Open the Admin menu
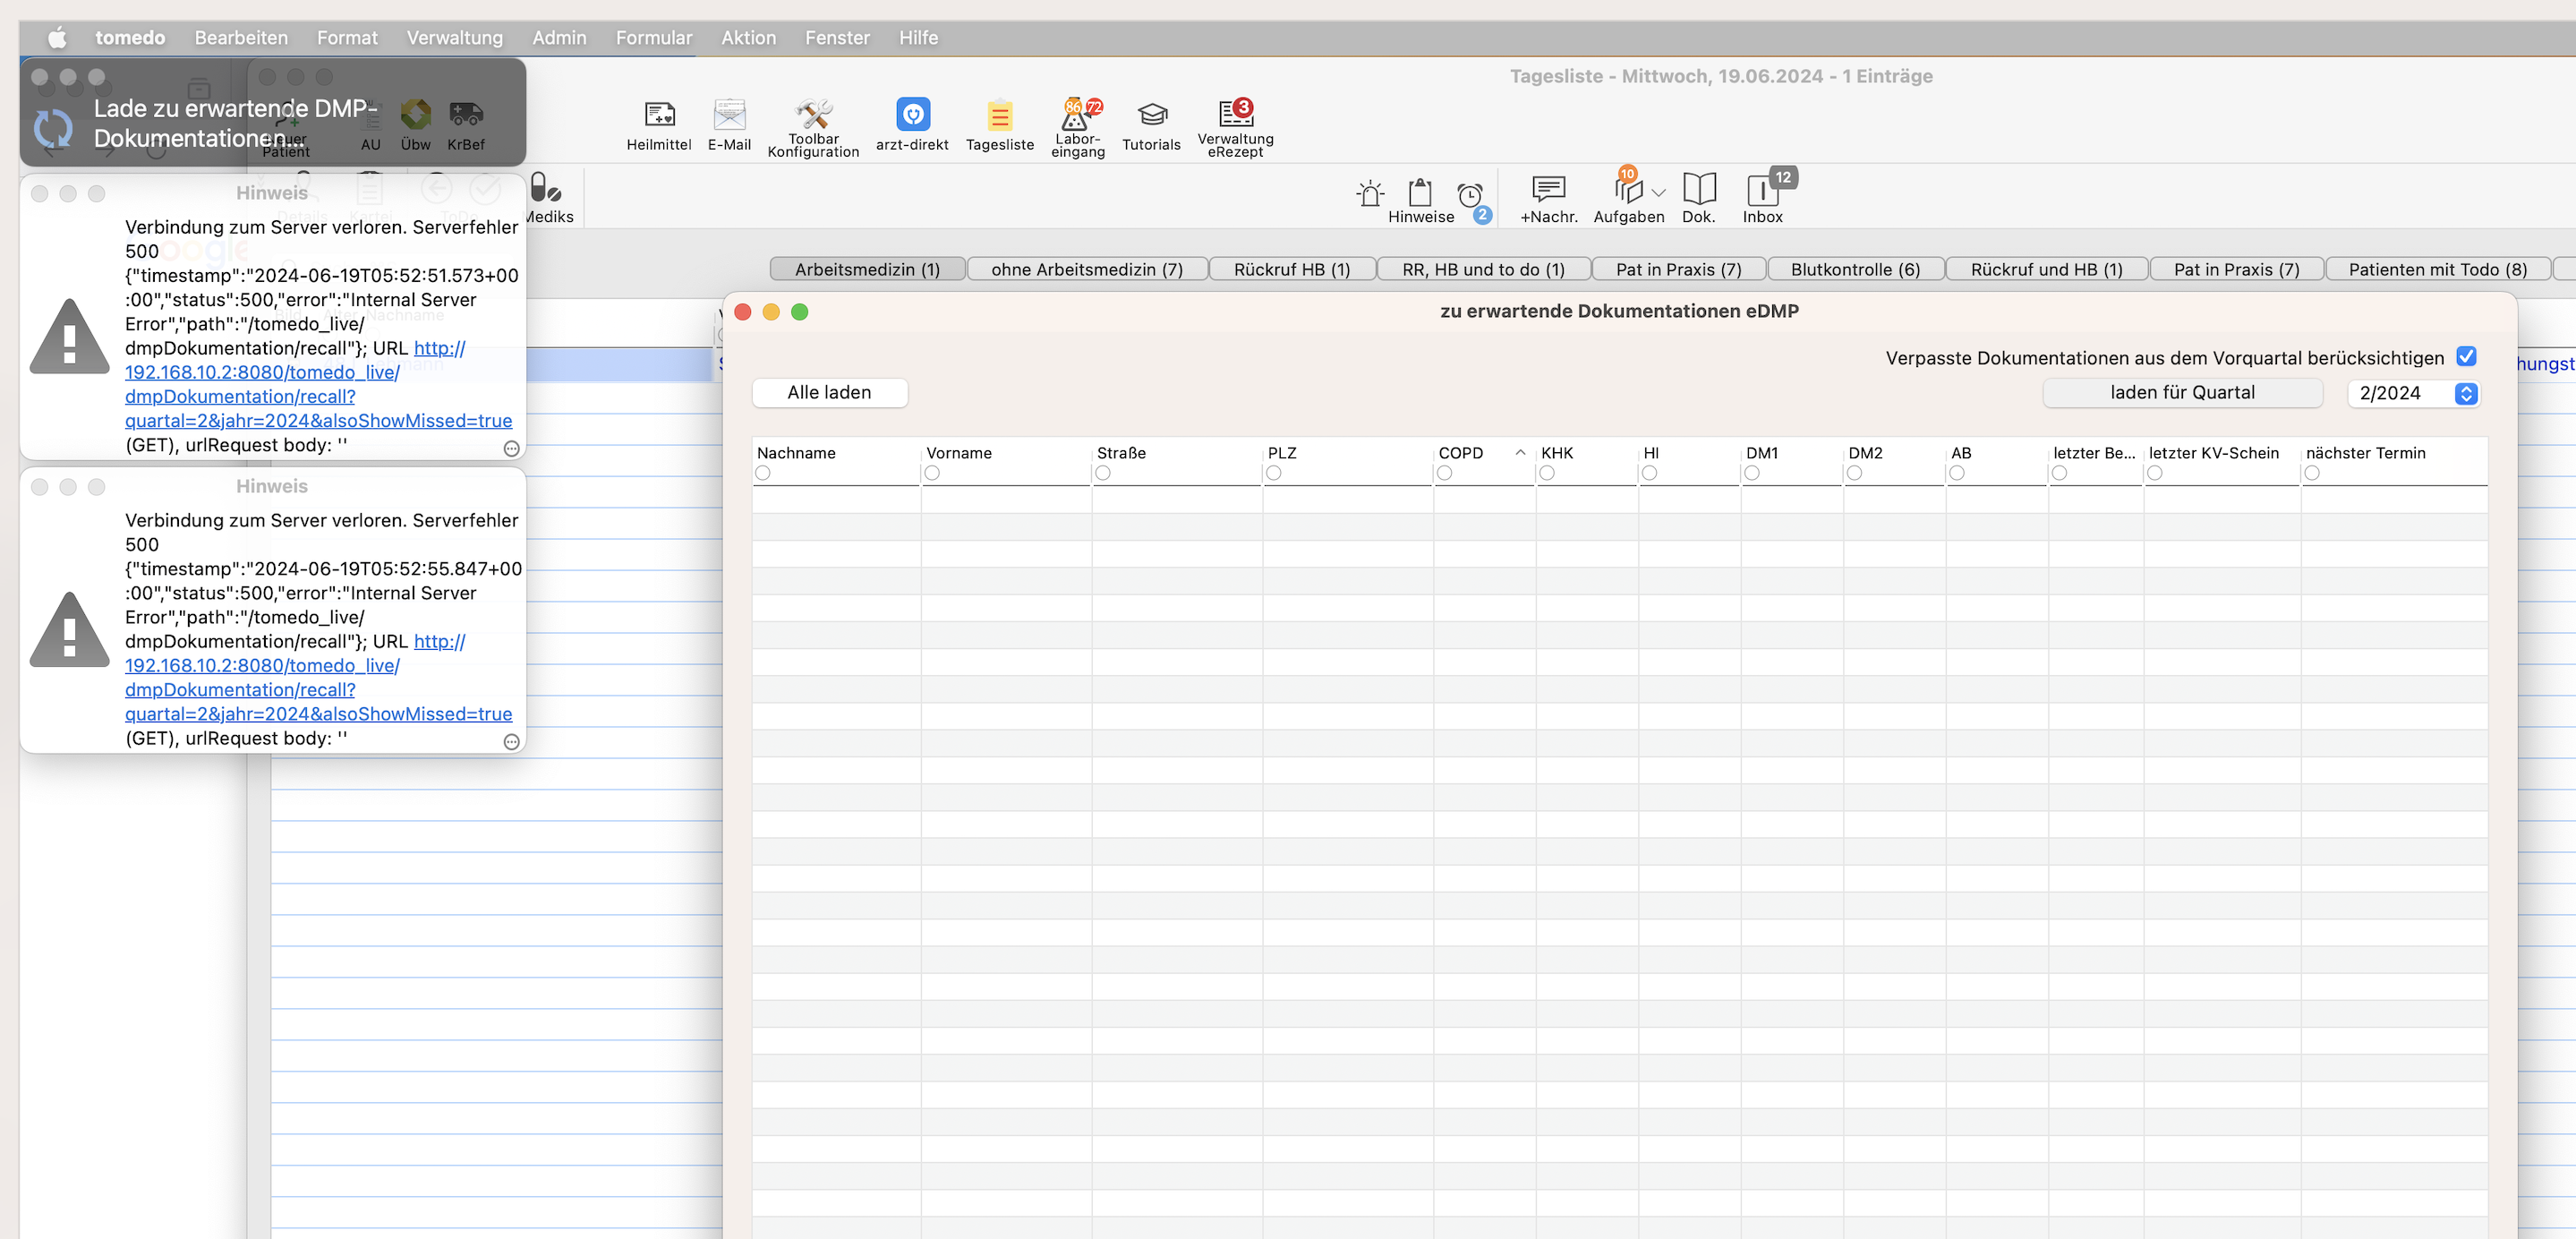The width and height of the screenshot is (2576, 1239). pos(559,38)
